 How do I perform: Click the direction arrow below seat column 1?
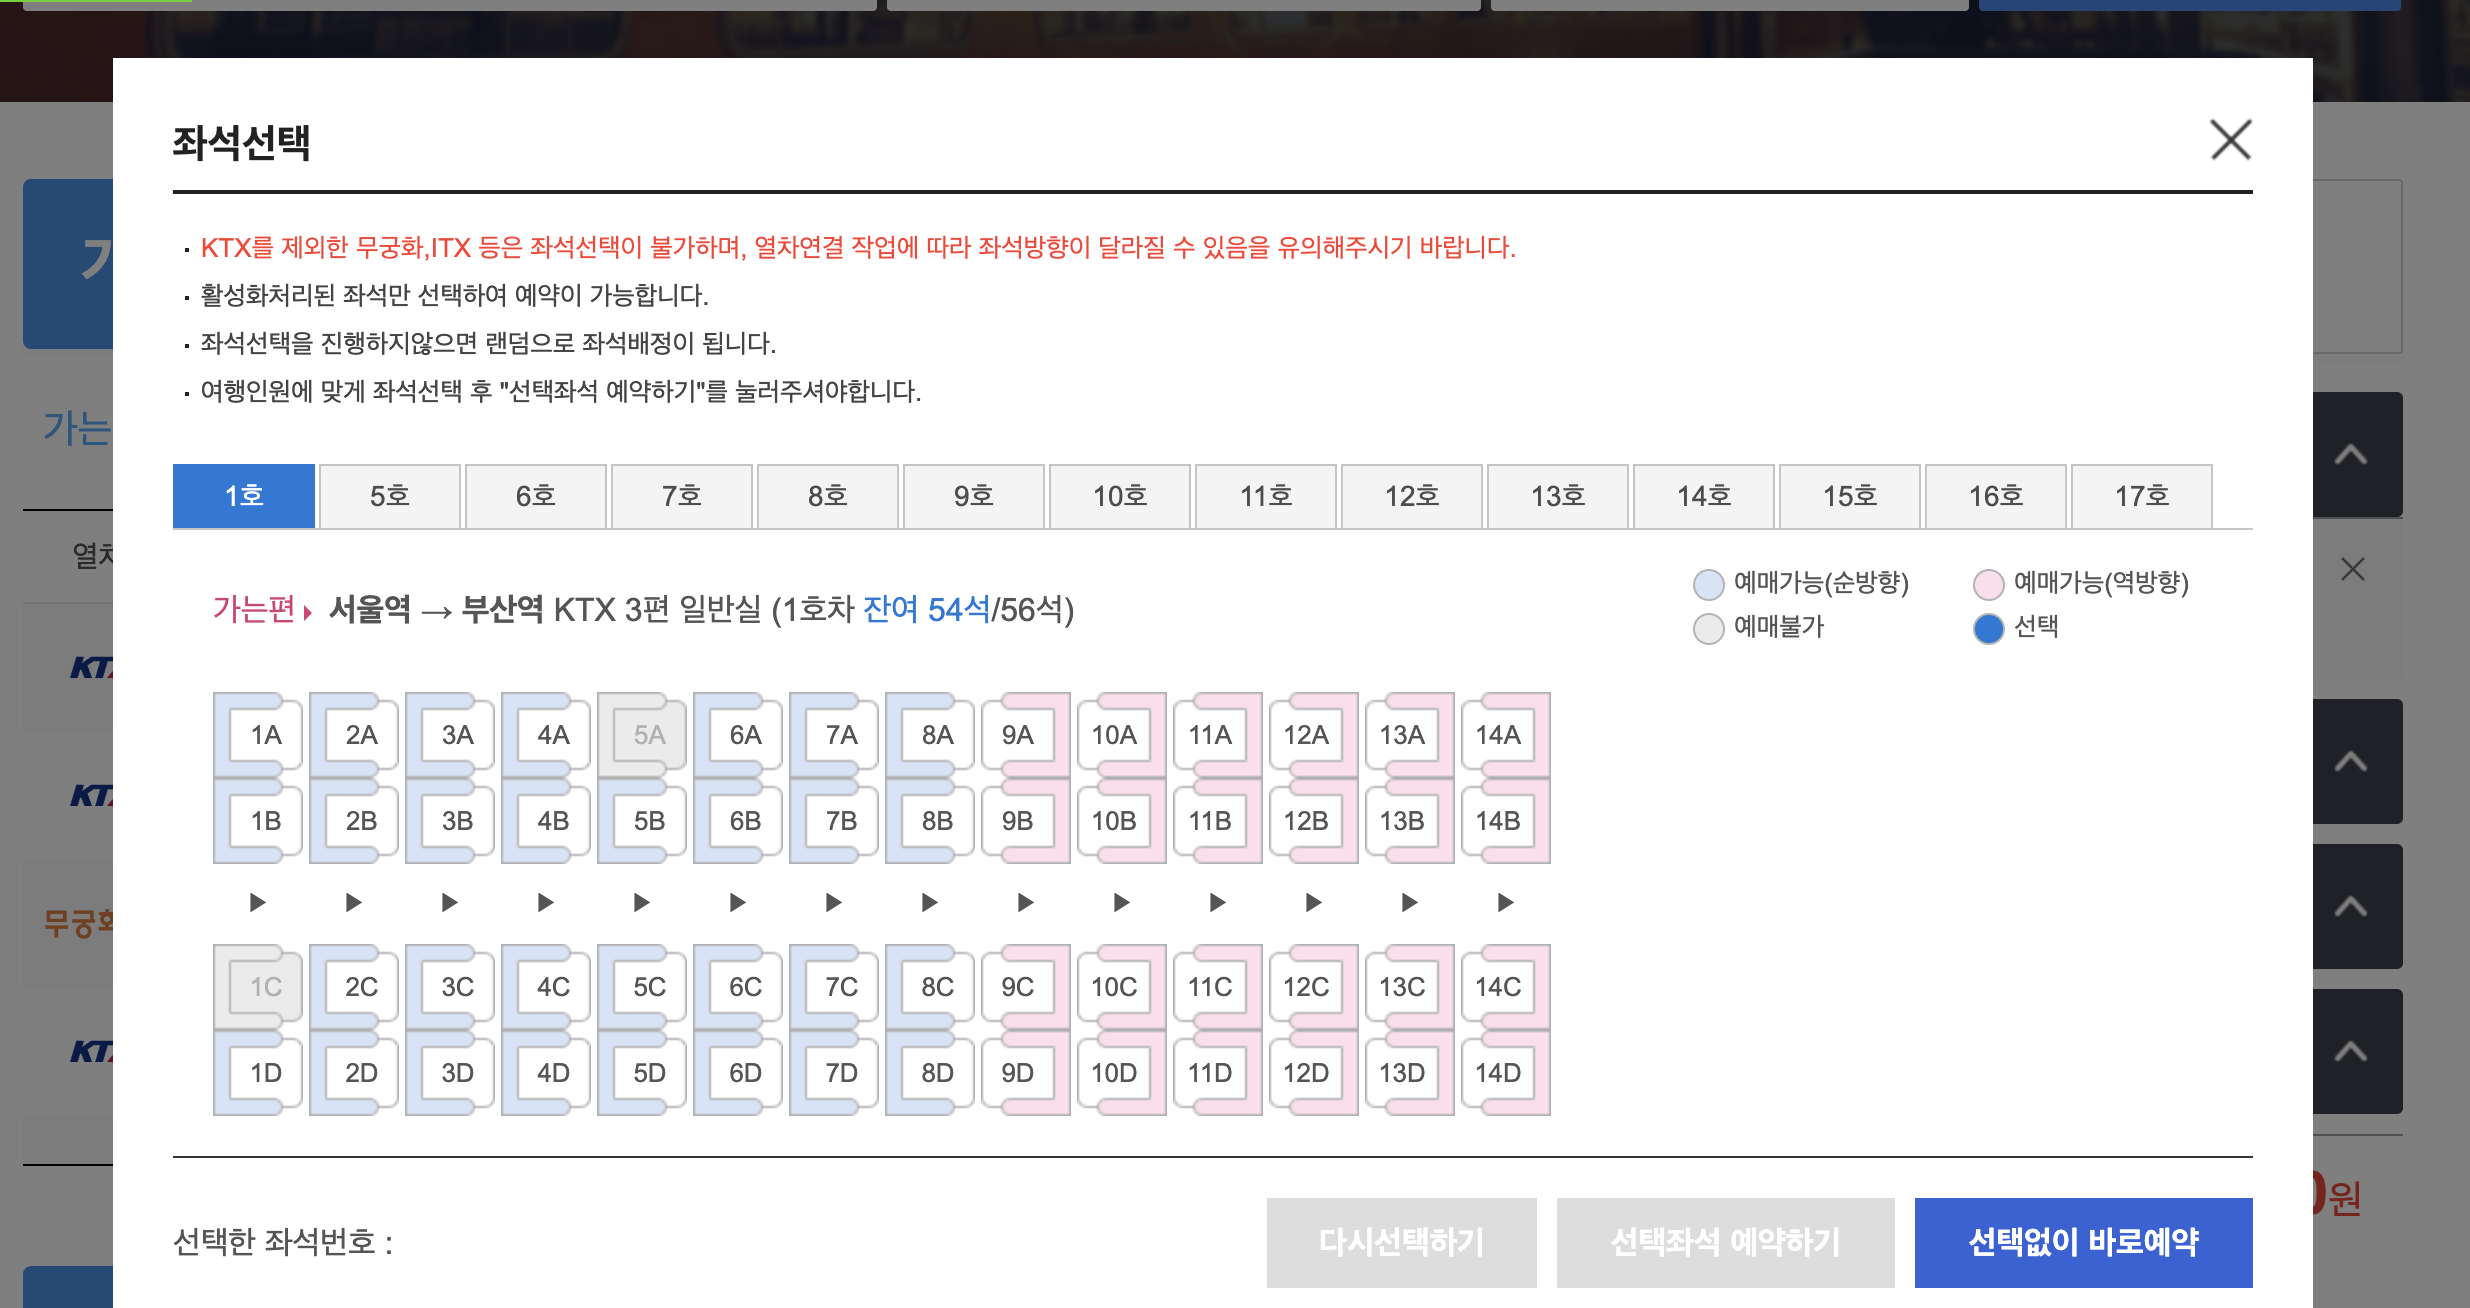257,901
